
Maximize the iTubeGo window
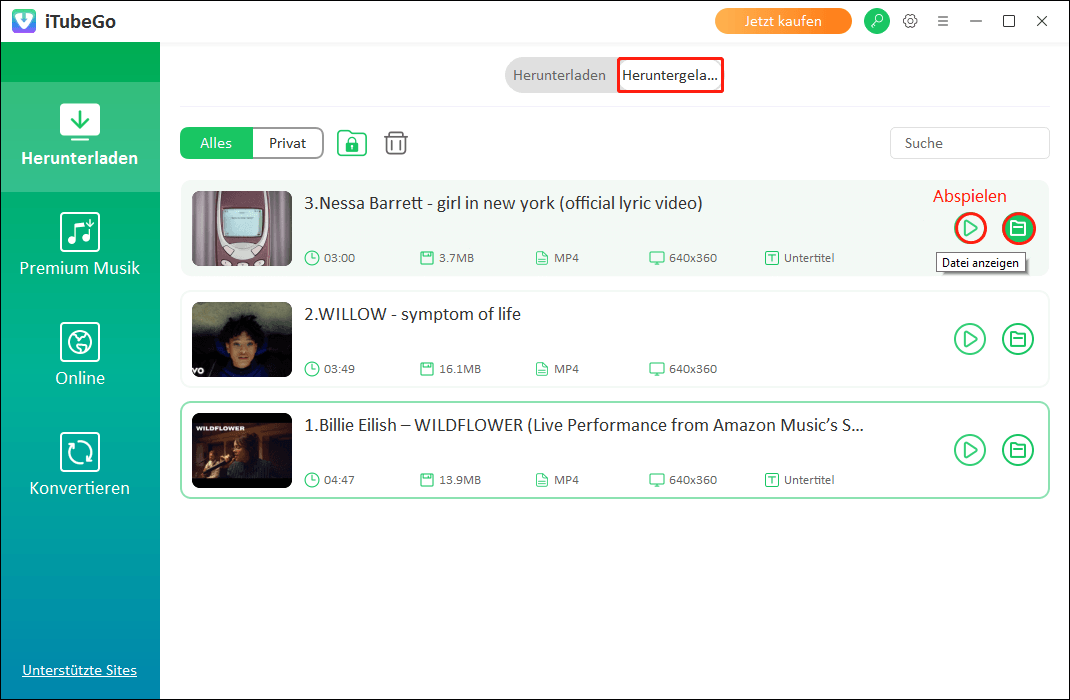(1009, 21)
